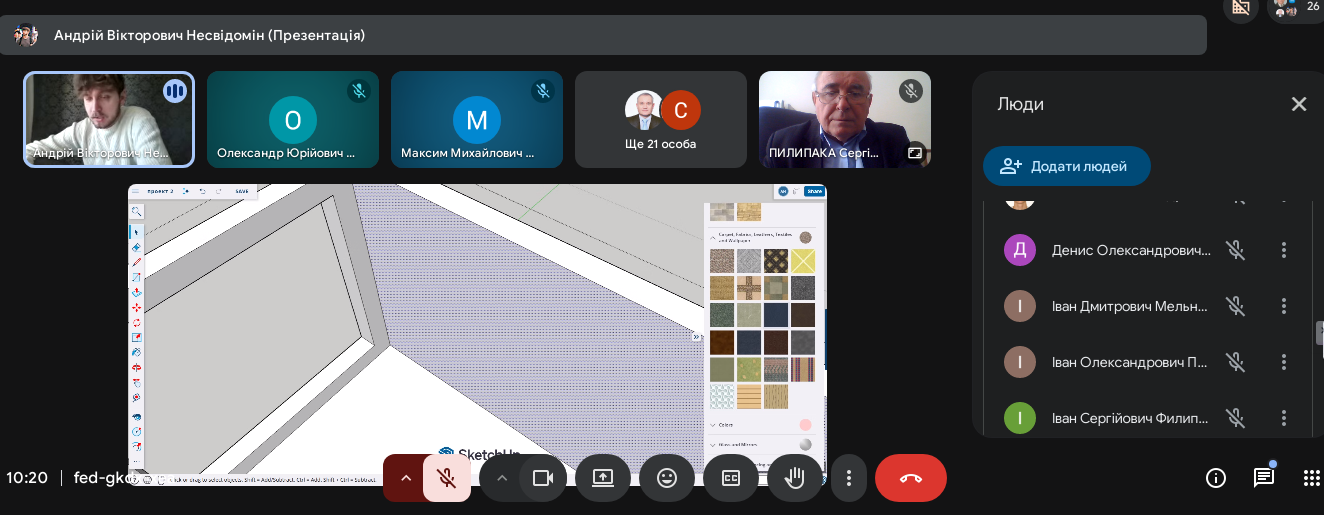The image size is (1324, 515).
Task: Click the pink Colors category circle
Action: 806,425
